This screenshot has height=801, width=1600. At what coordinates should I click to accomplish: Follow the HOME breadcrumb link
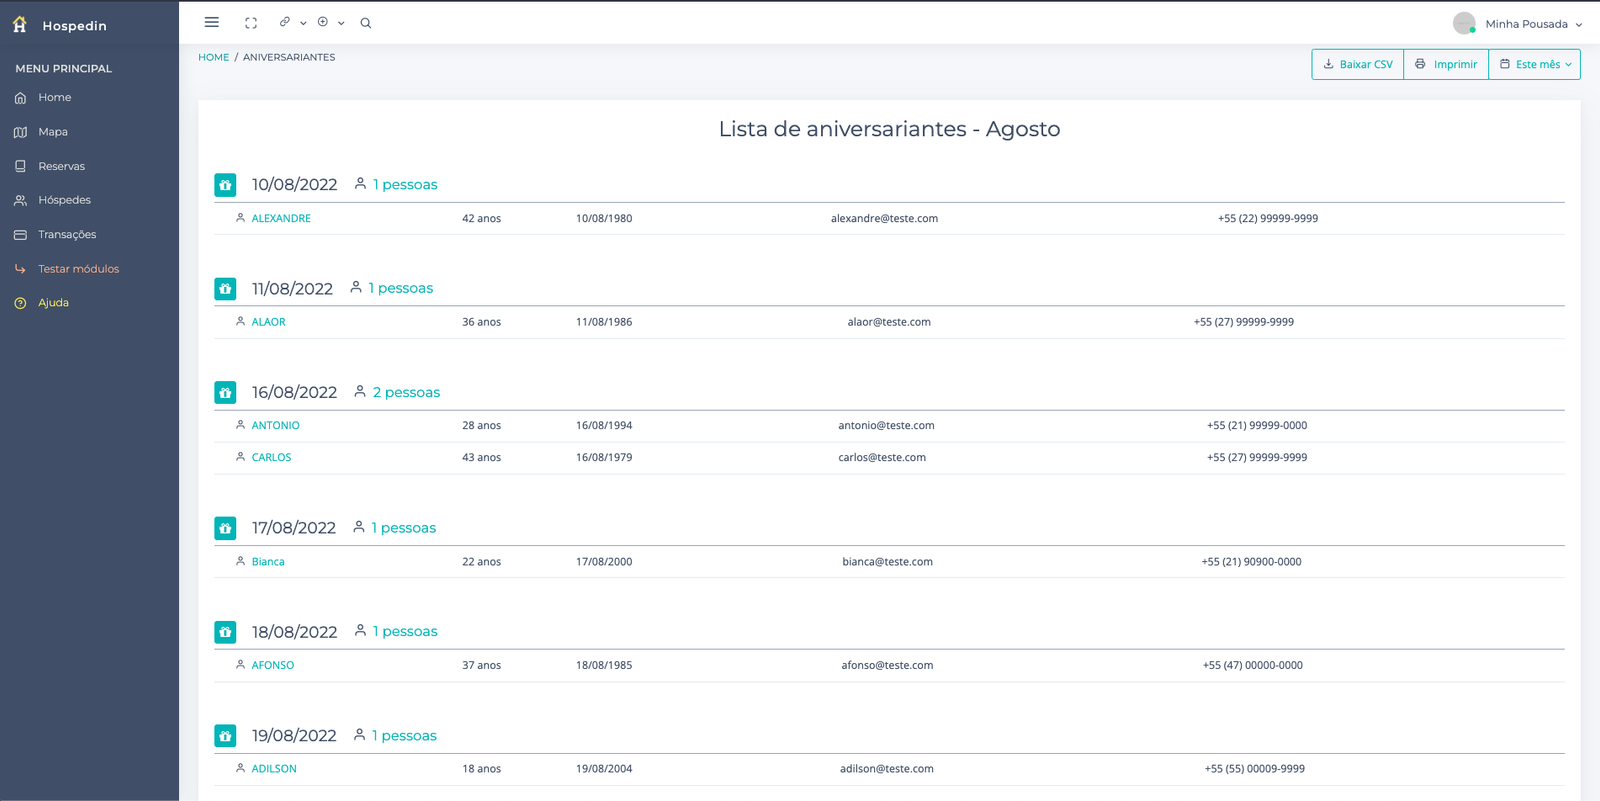214,57
